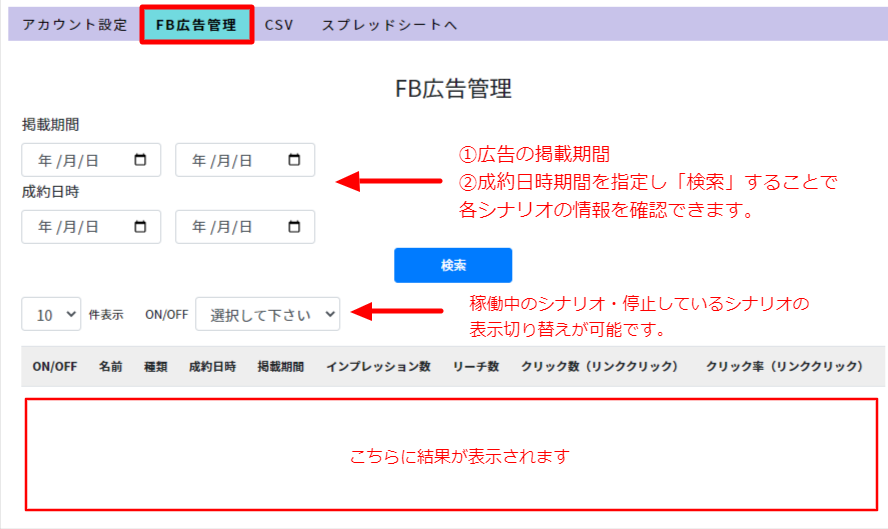The image size is (888, 529).
Task: Click the ON/OFF label beside the dropdown
Action: (166, 315)
